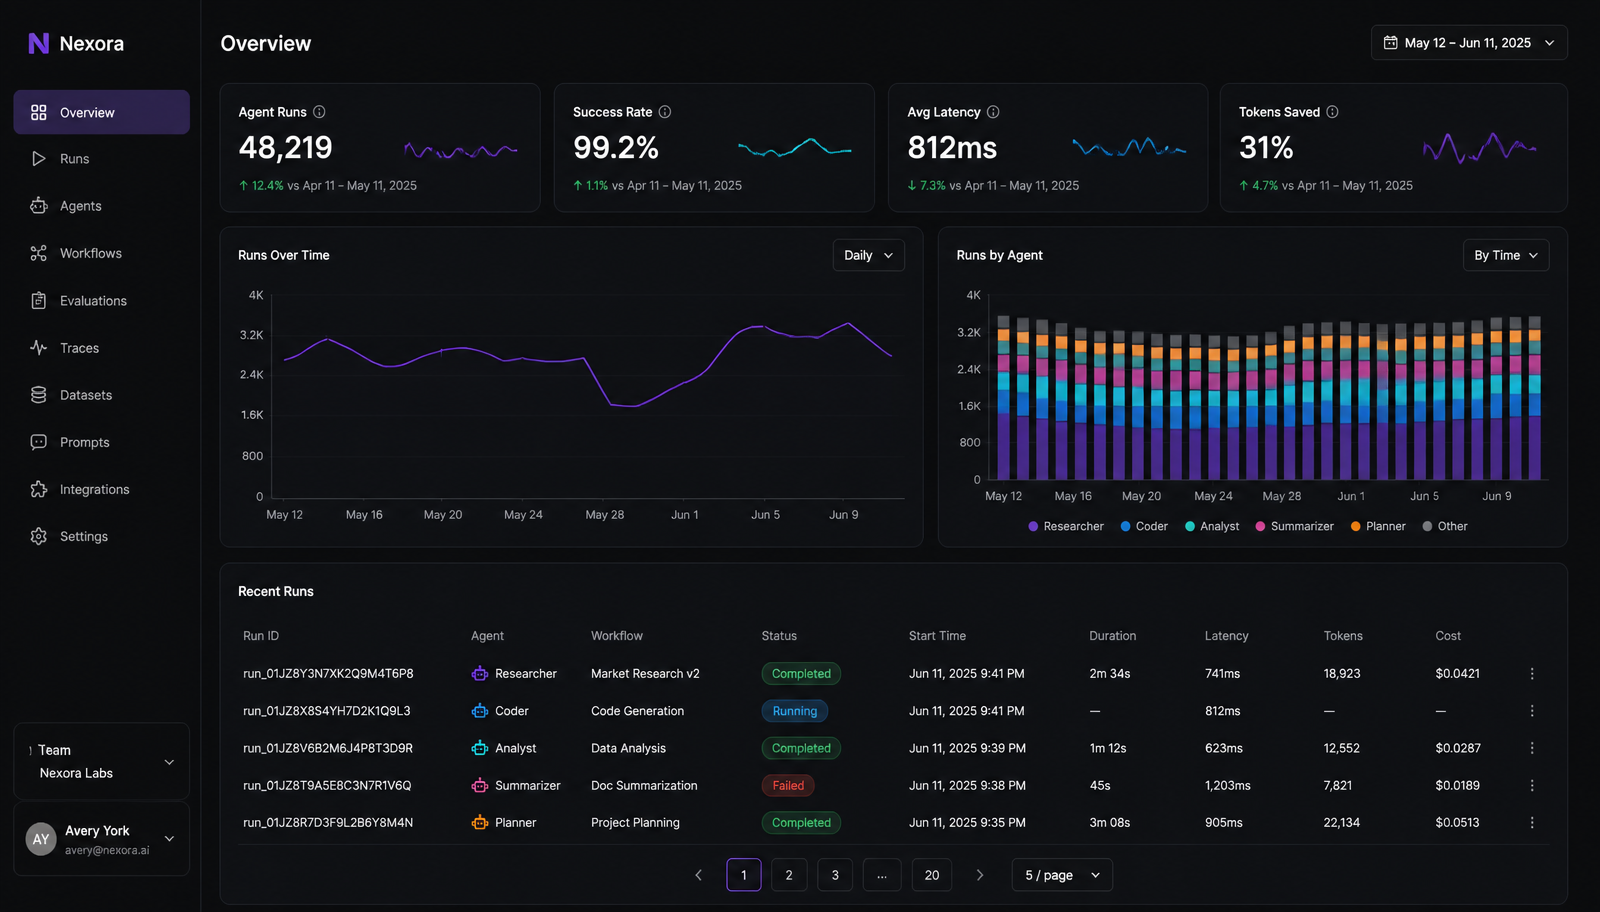The height and width of the screenshot is (912, 1600).
Task: Expand the Avery York account menu
Action: tap(102, 839)
